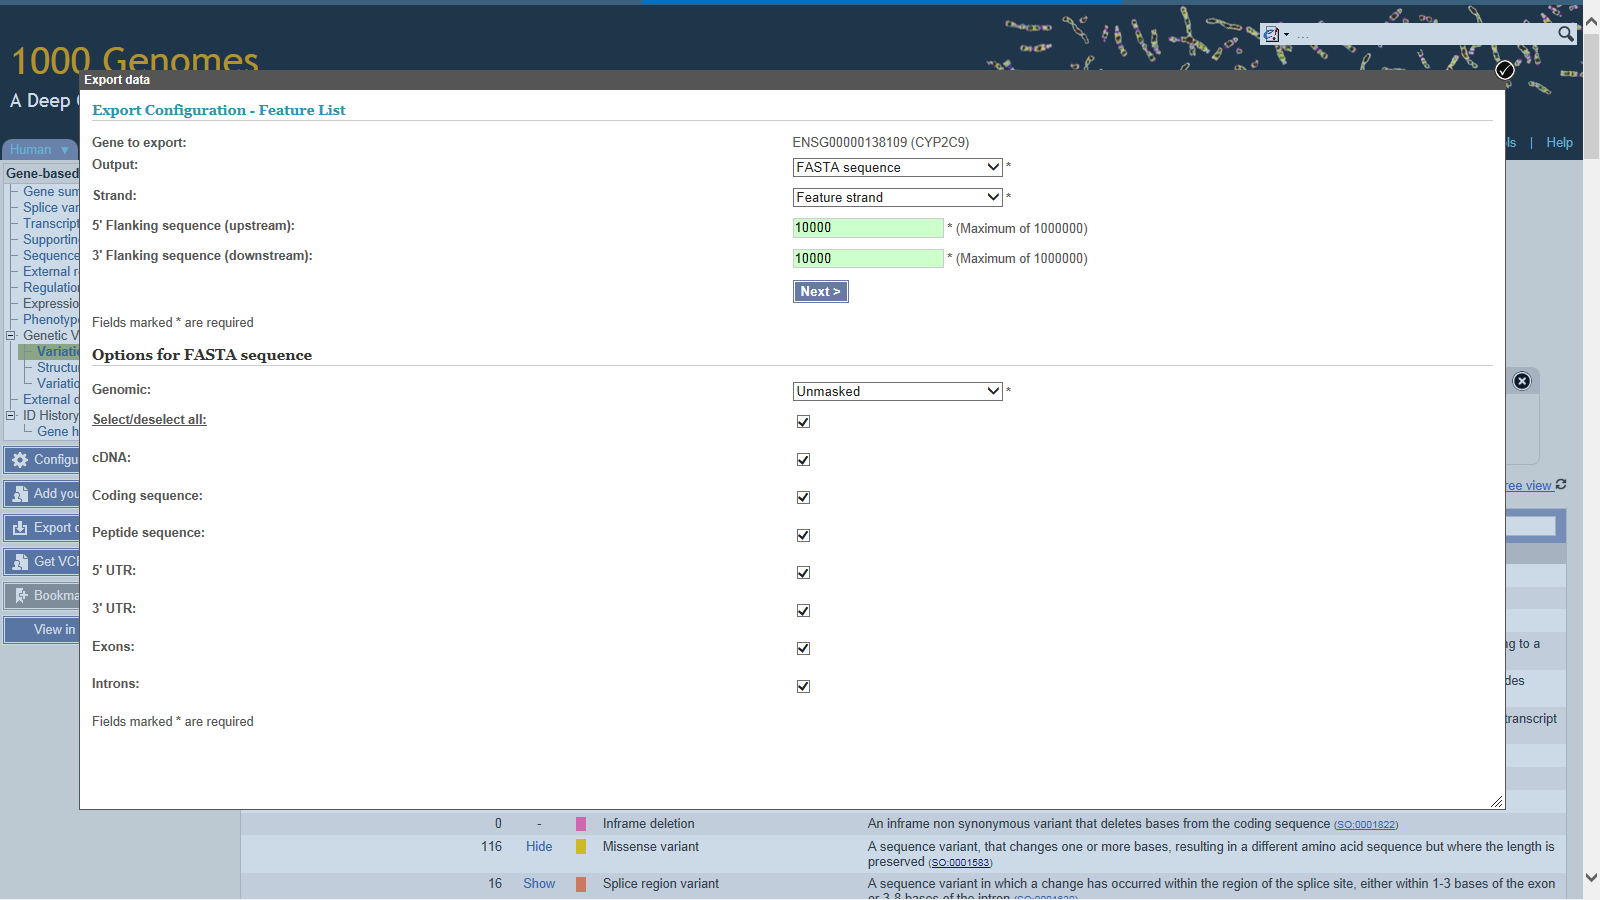
Task: Confirm the Export data dialog with the checkmark icon
Action: click(x=1505, y=70)
